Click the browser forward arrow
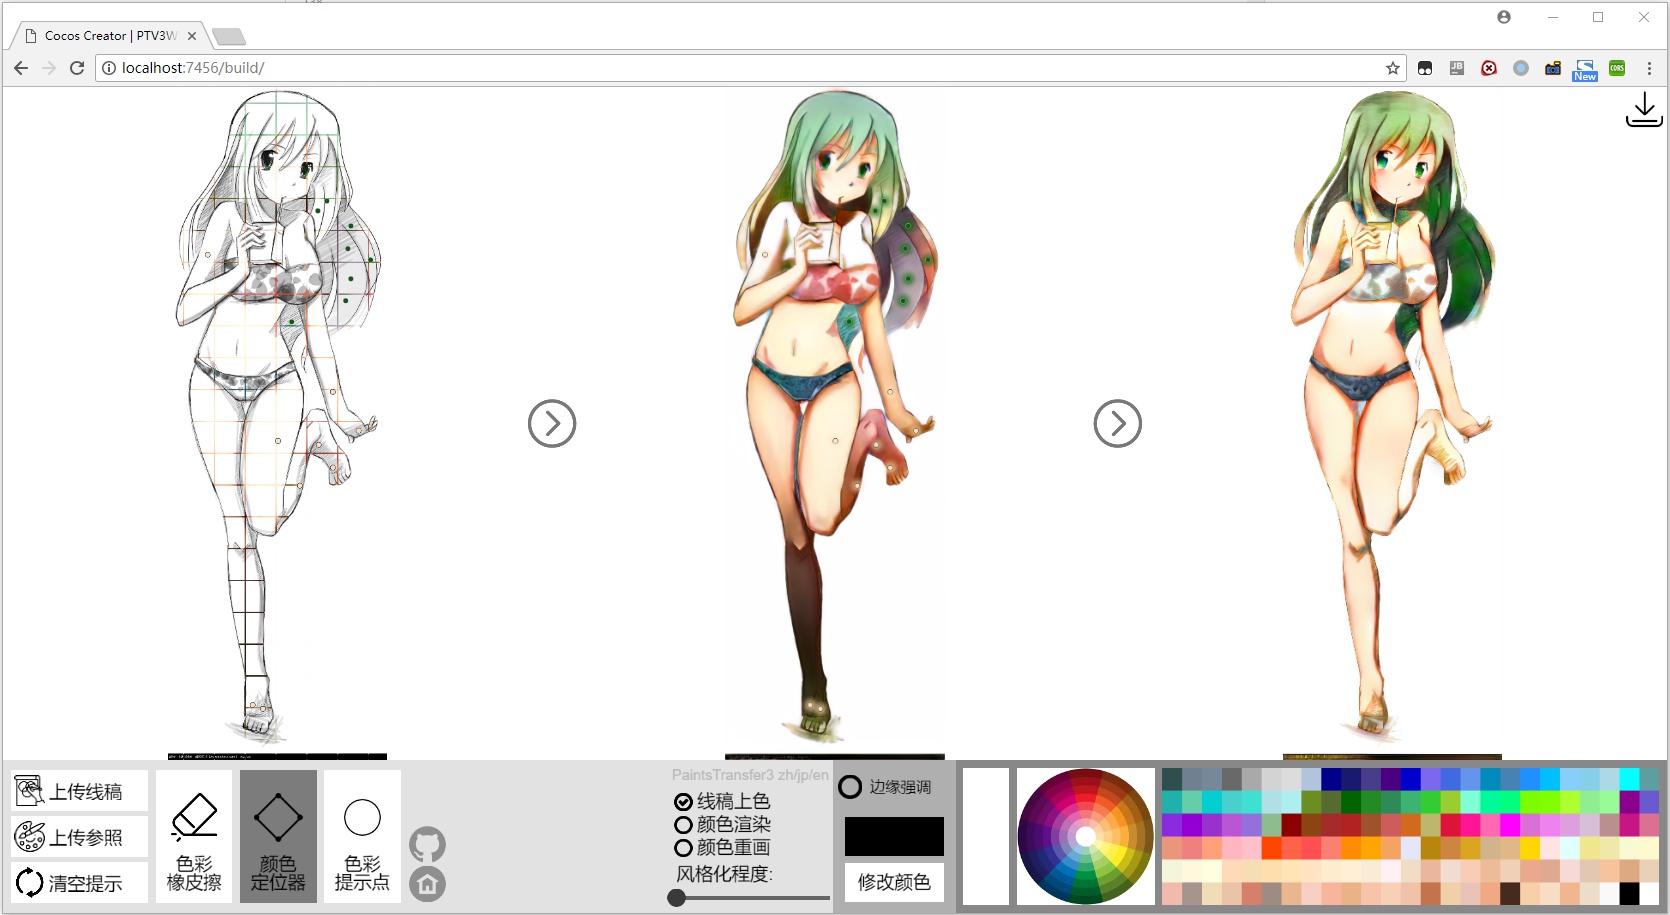The width and height of the screenshot is (1670, 915). pyautogui.click(x=49, y=68)
